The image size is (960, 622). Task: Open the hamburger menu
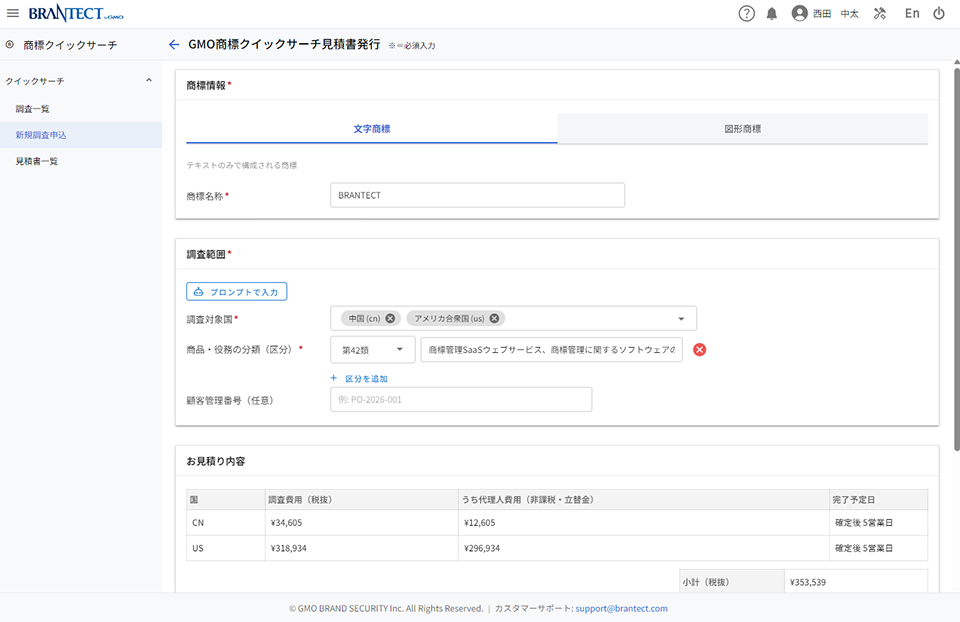click(x=13, y=13)
